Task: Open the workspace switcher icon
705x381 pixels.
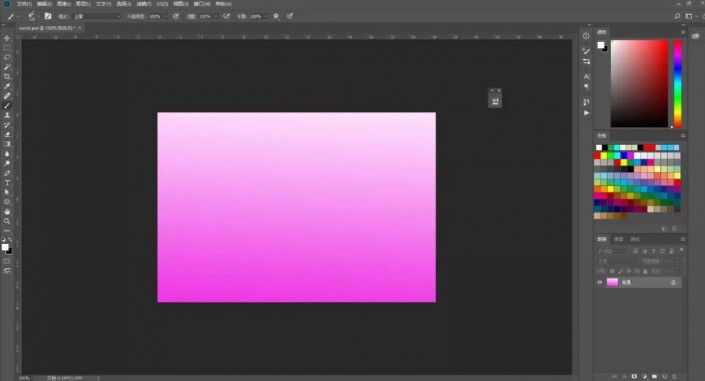Action: pos(689,16)
